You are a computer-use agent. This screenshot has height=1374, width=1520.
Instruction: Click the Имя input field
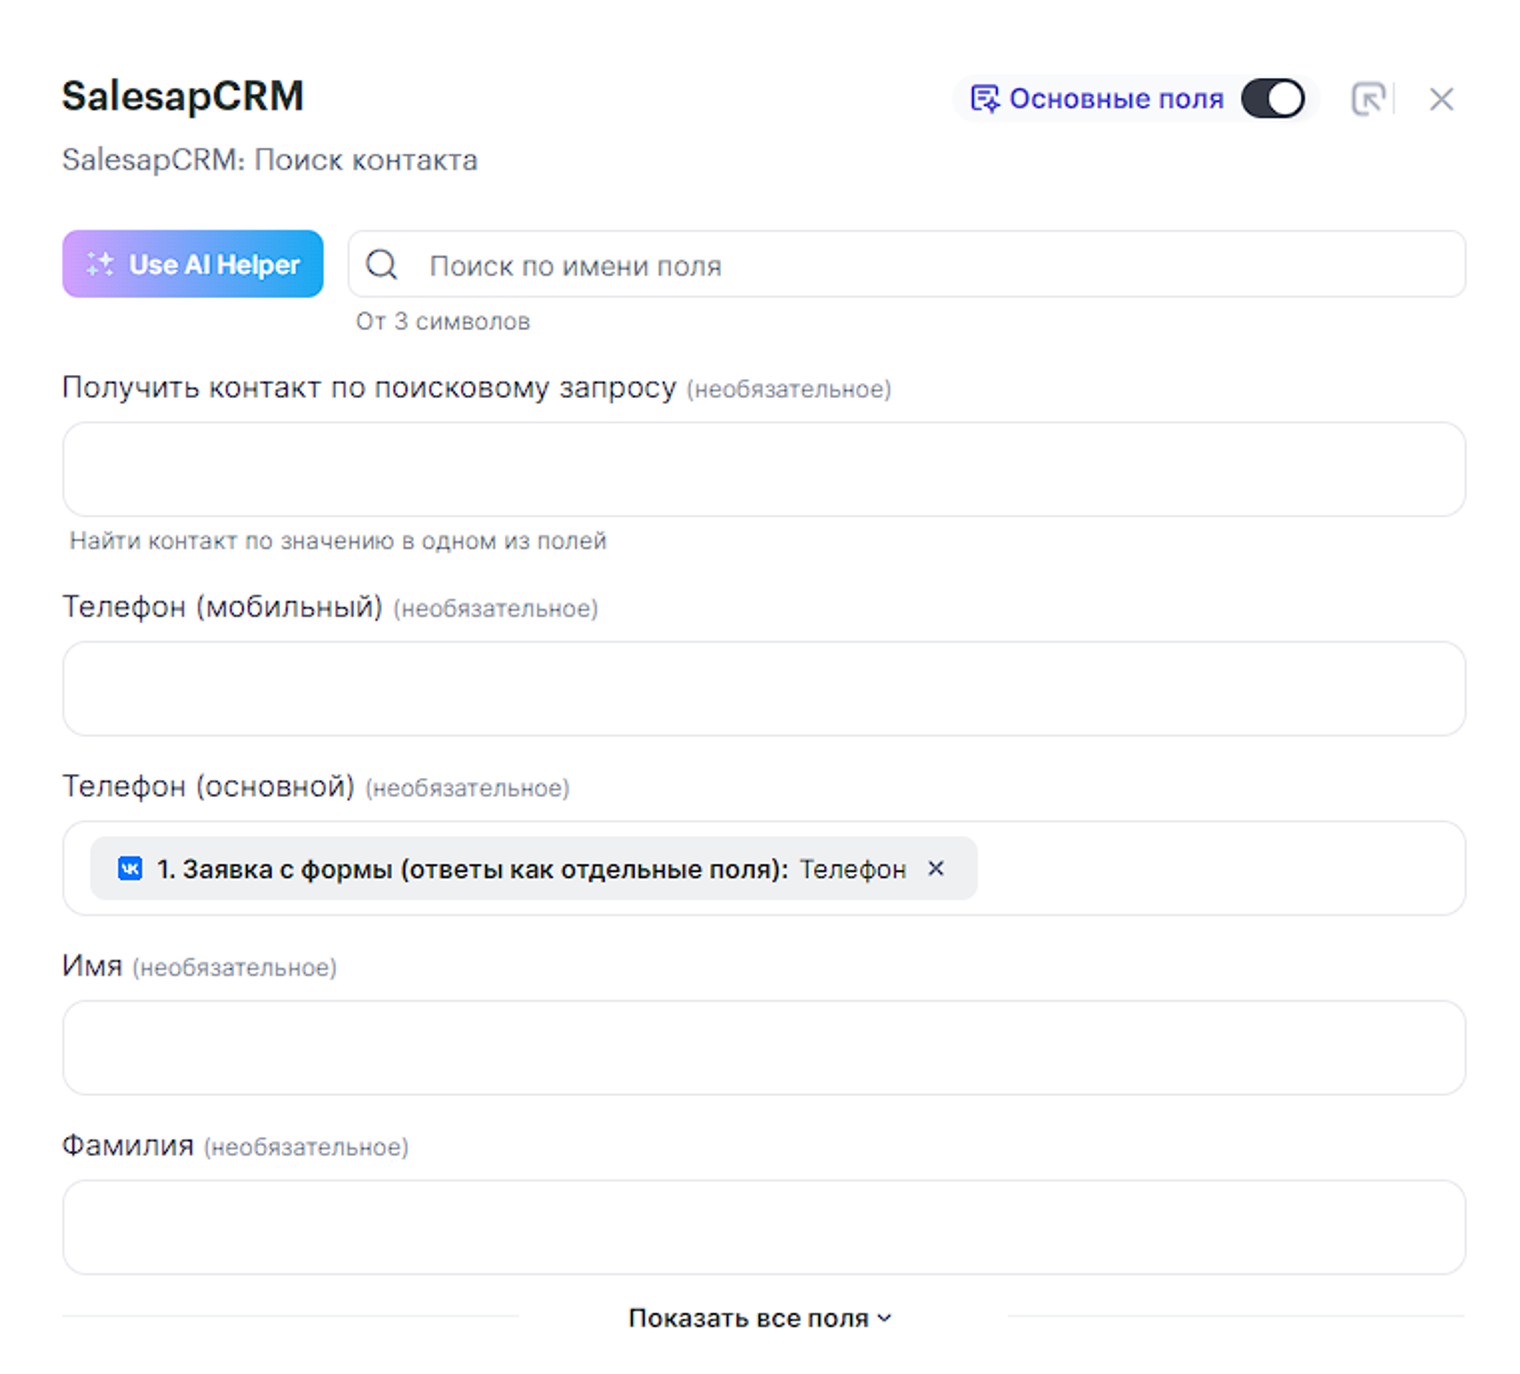tap(764, 1048)
